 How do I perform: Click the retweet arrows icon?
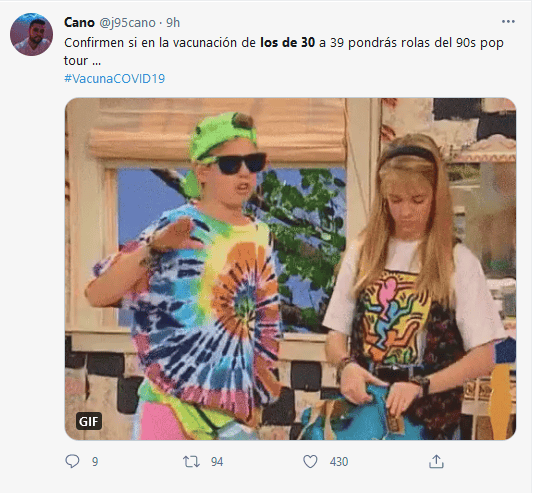pos(191,462)
